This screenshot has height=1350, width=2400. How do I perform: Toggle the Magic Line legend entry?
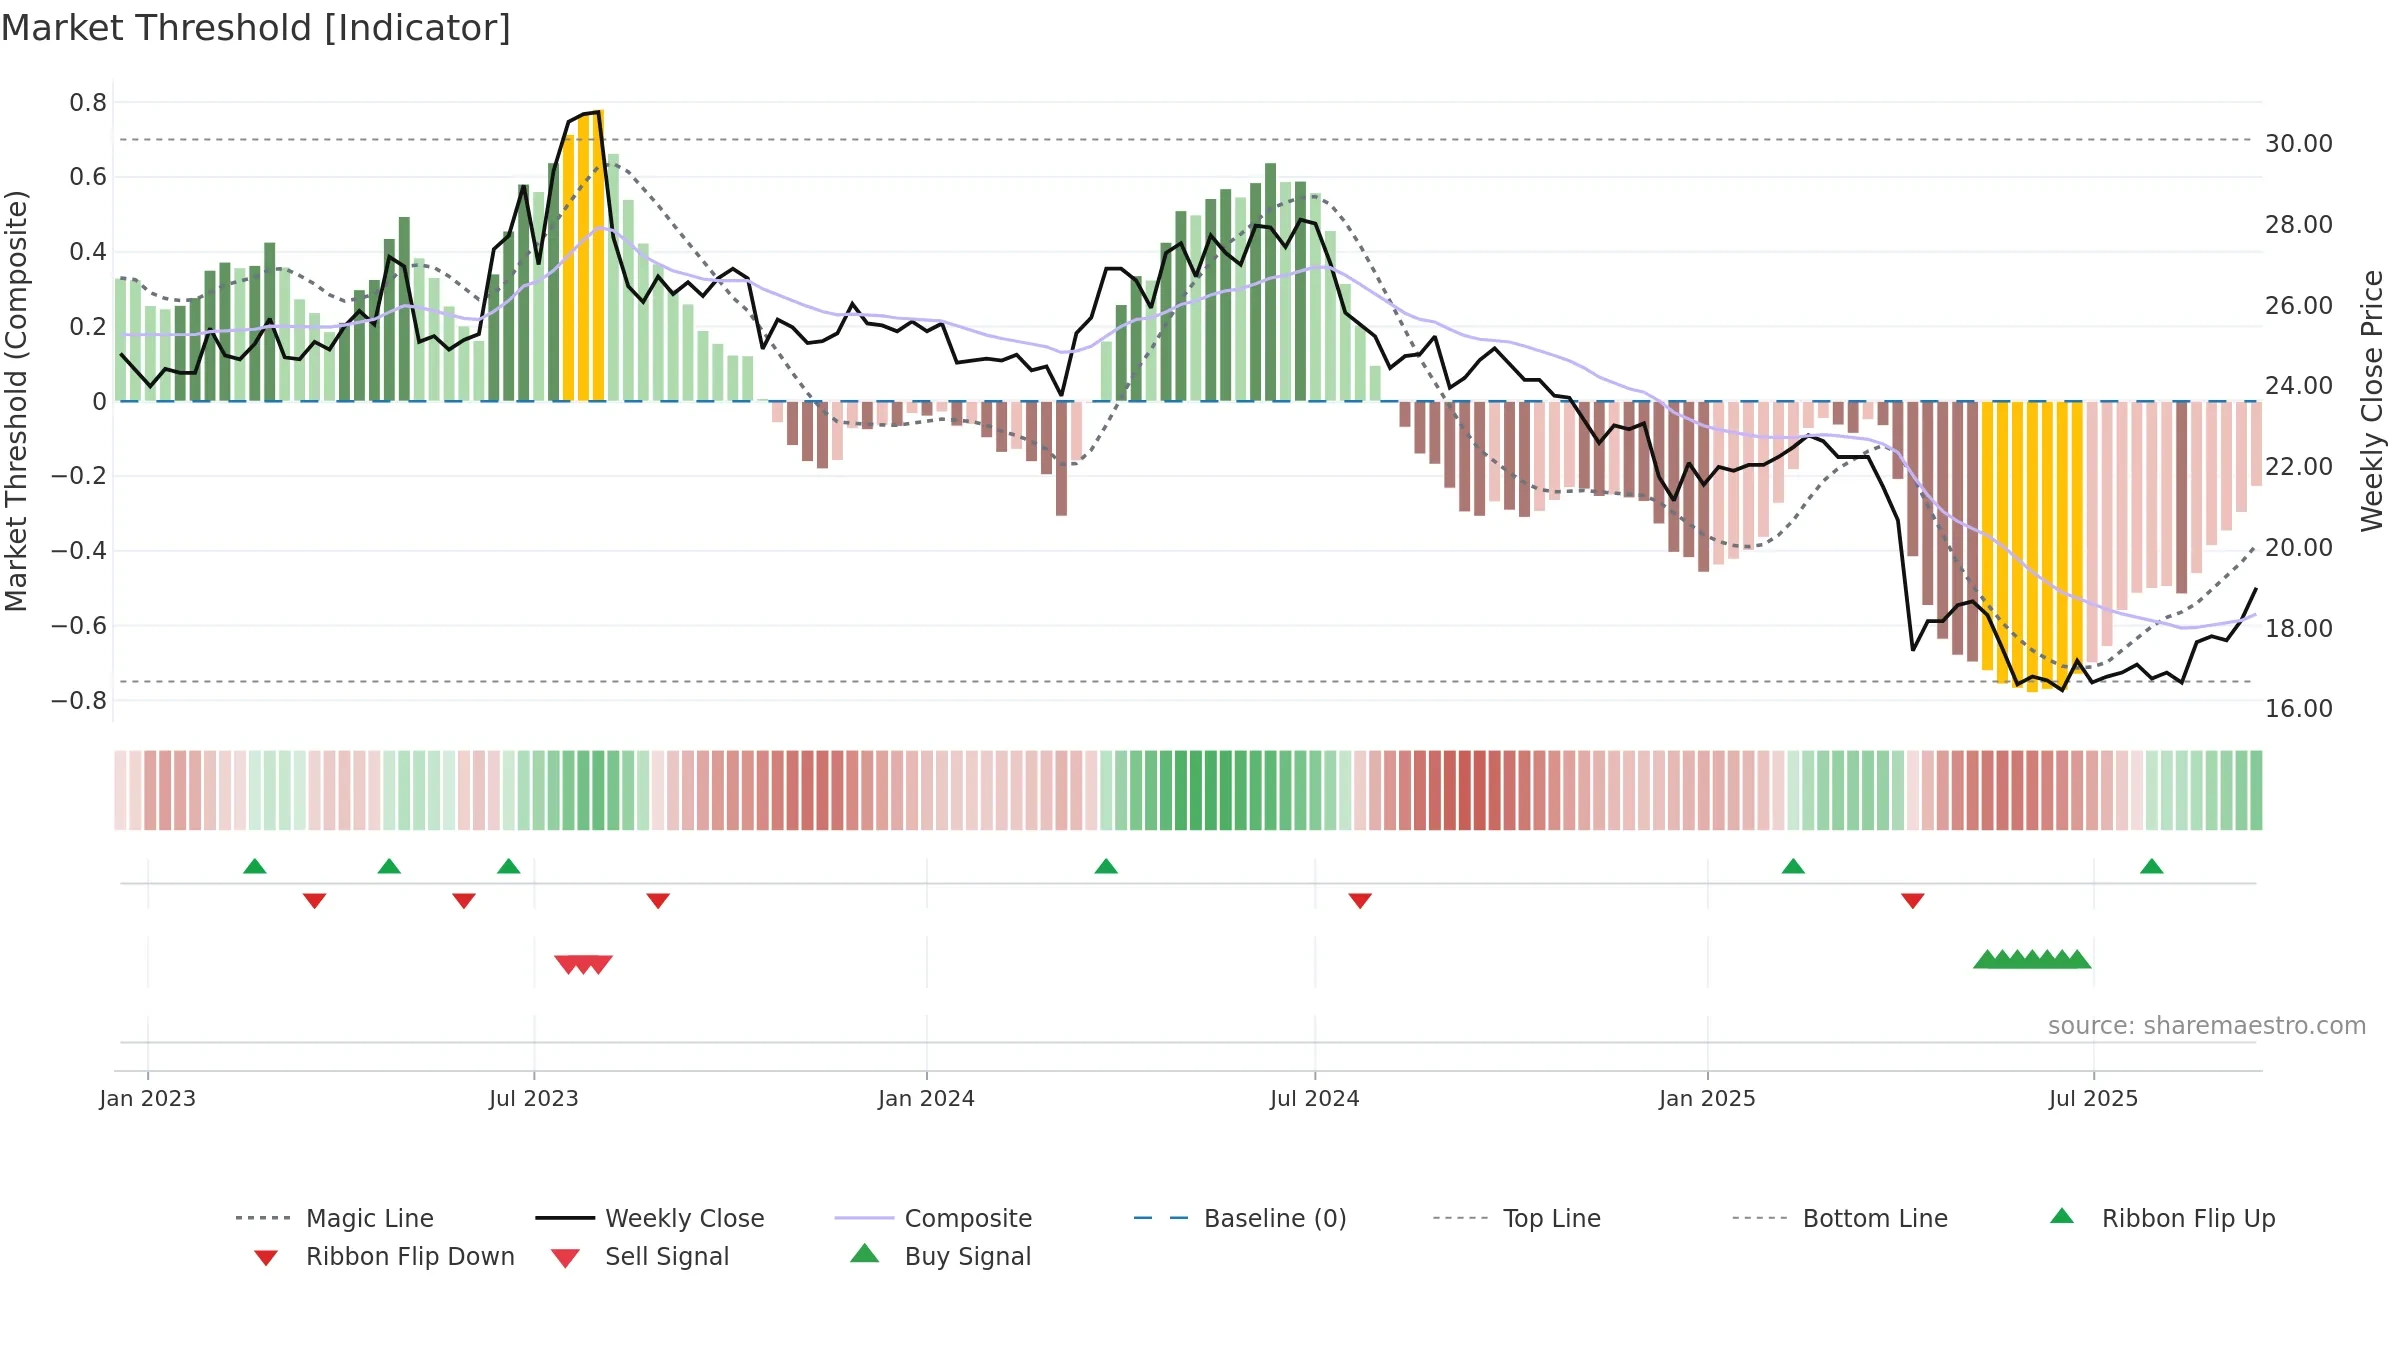click(x=334, y=1218)
